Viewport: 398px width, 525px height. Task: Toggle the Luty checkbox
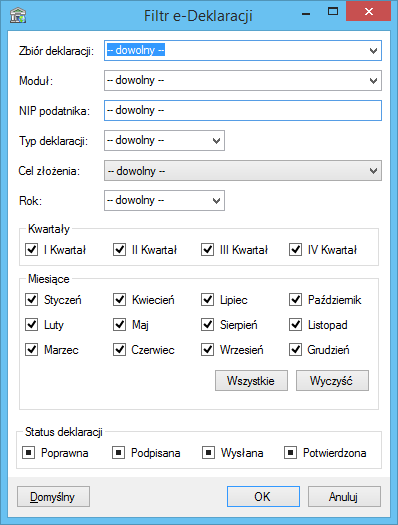click(31, 324)
